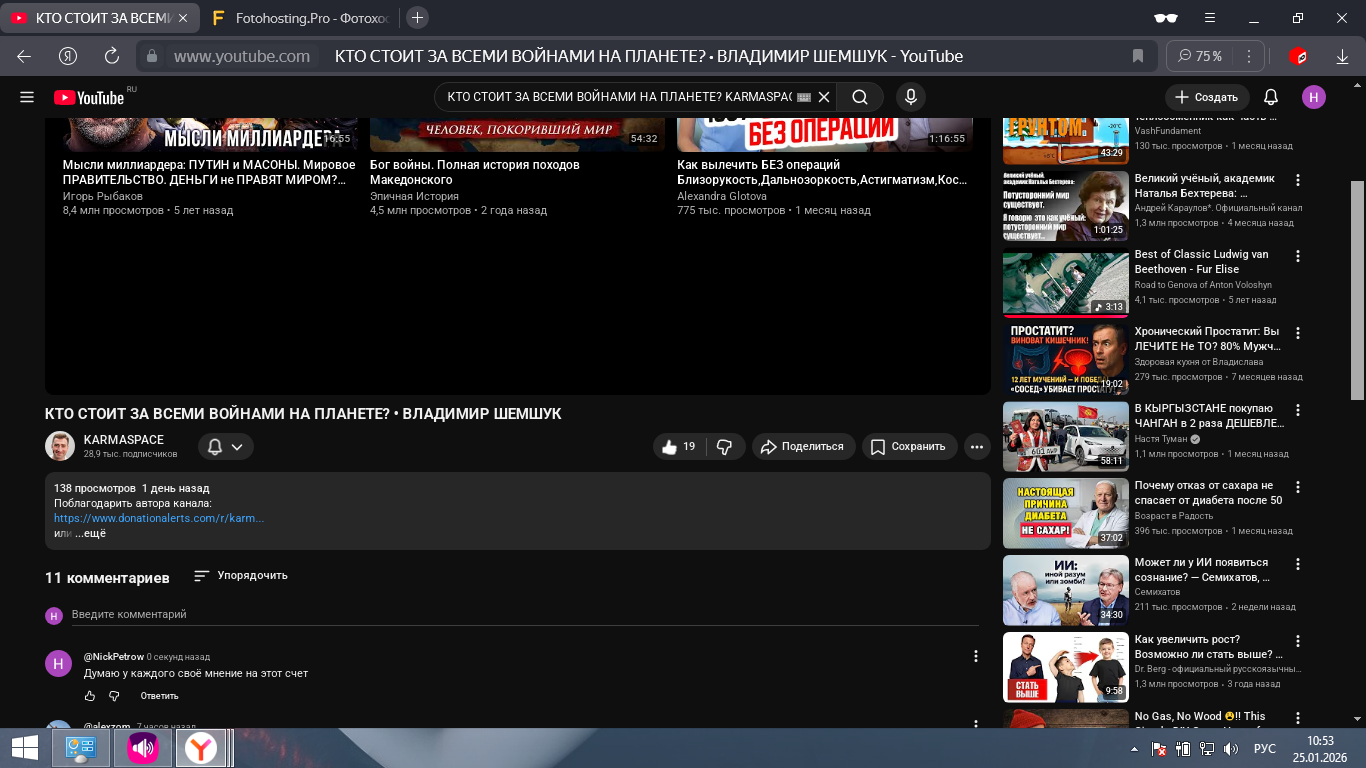This screenshot has width=1366, height=768.
Task: Dislike the @NickPetrow comment
Action: point(114,696)
